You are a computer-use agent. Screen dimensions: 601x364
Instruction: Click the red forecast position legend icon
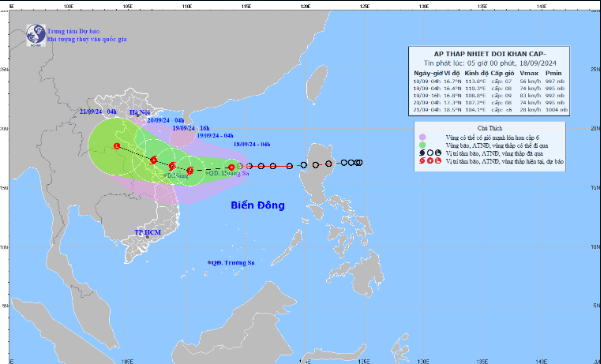(x=430, y=161)
